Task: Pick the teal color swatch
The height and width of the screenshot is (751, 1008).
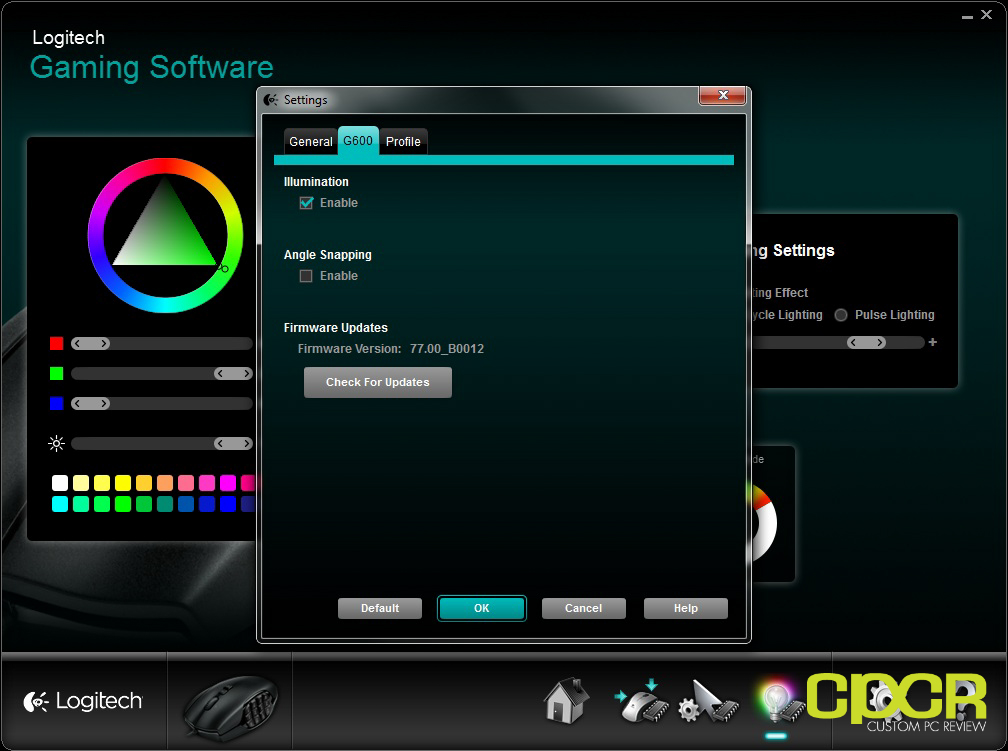Action: click(165, 504)
